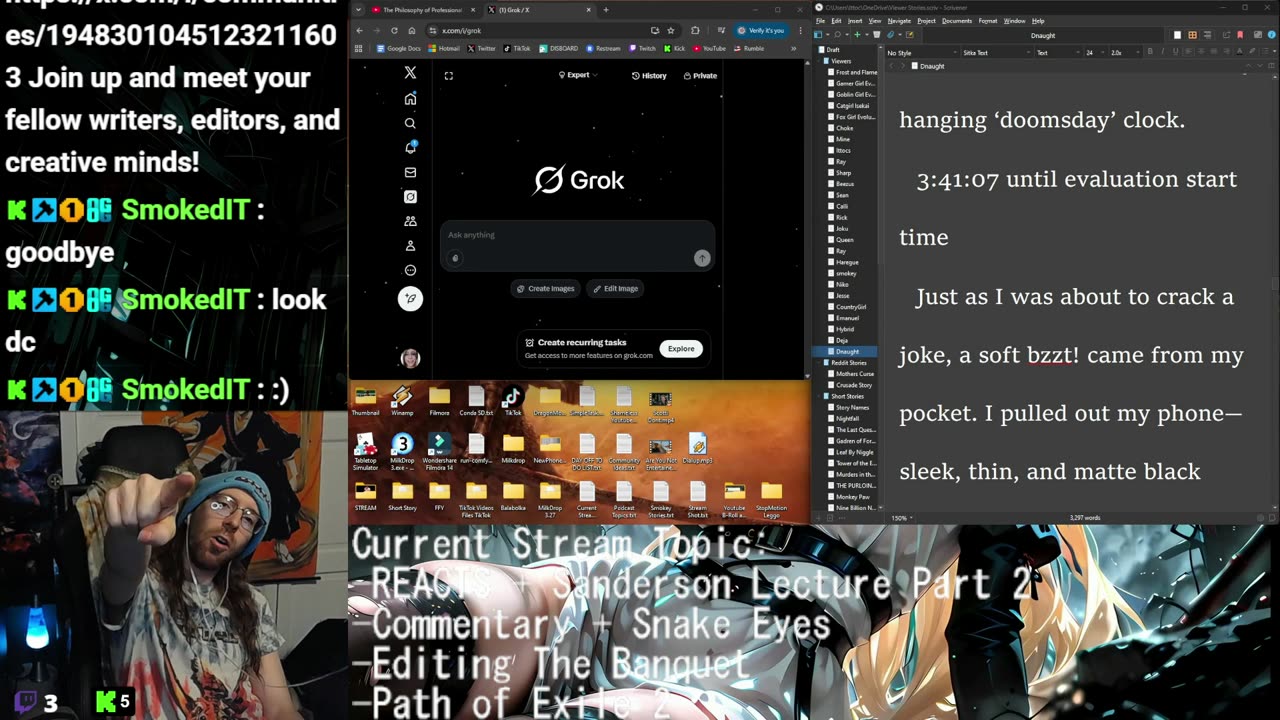
Task: Click Scrivener paperclip insert icon
Action: pos(890,35)
